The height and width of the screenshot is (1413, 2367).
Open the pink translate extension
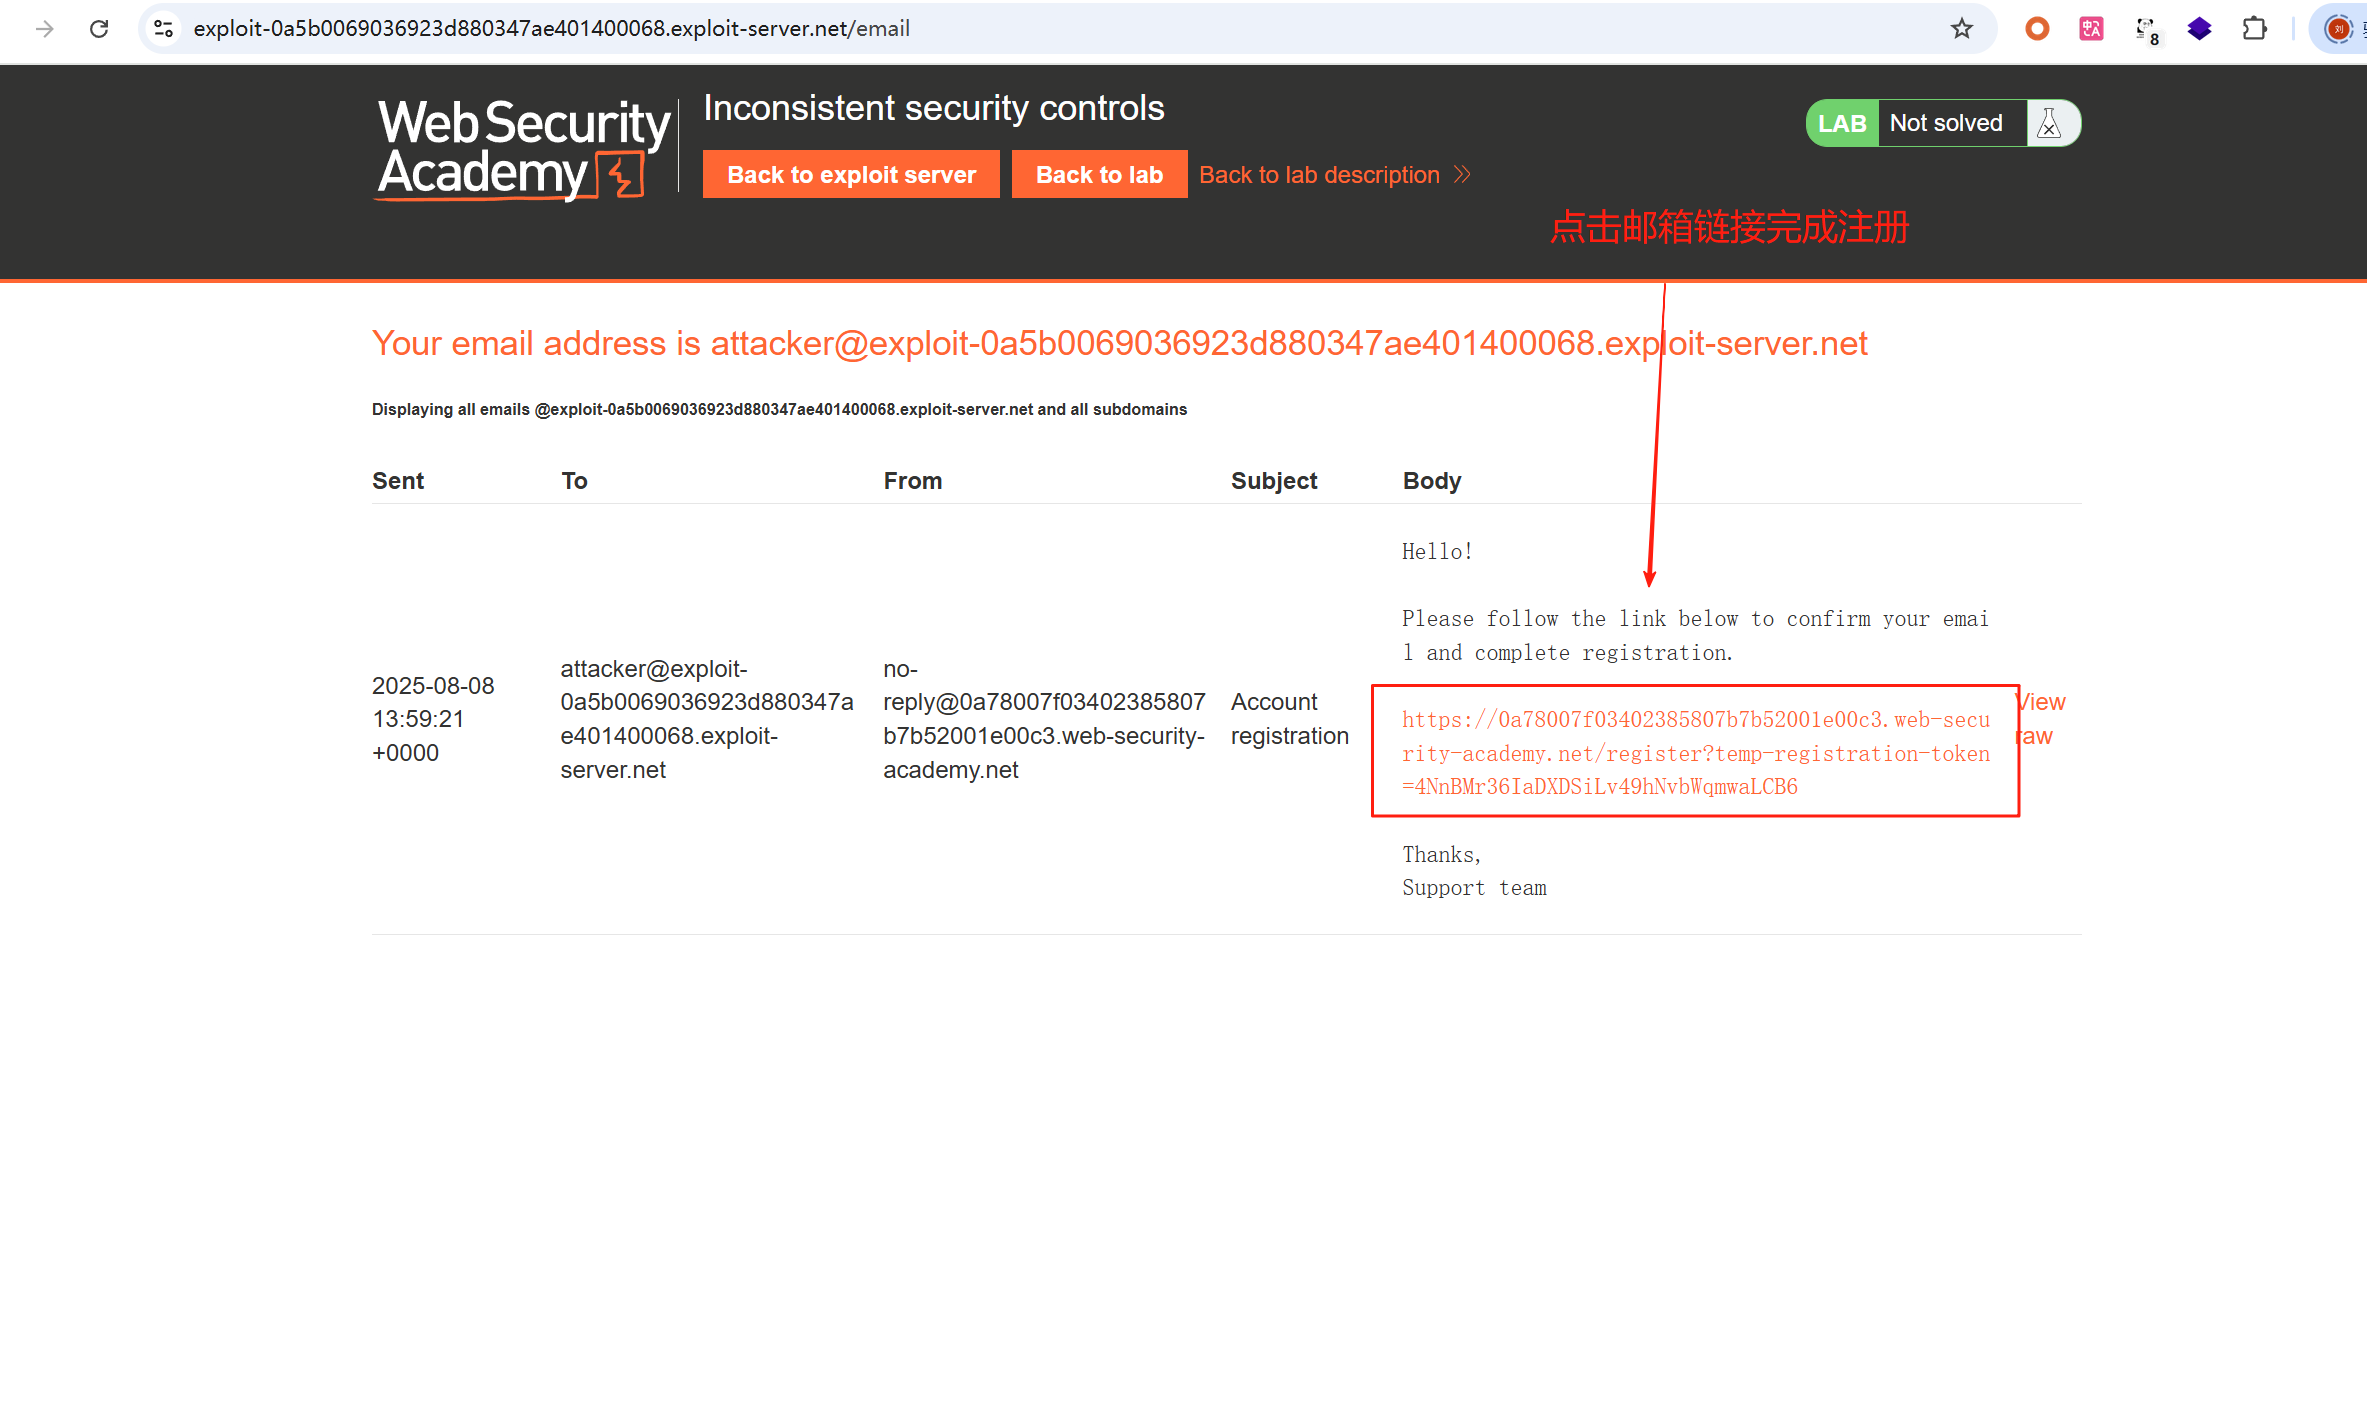[x=2091, y=29]
